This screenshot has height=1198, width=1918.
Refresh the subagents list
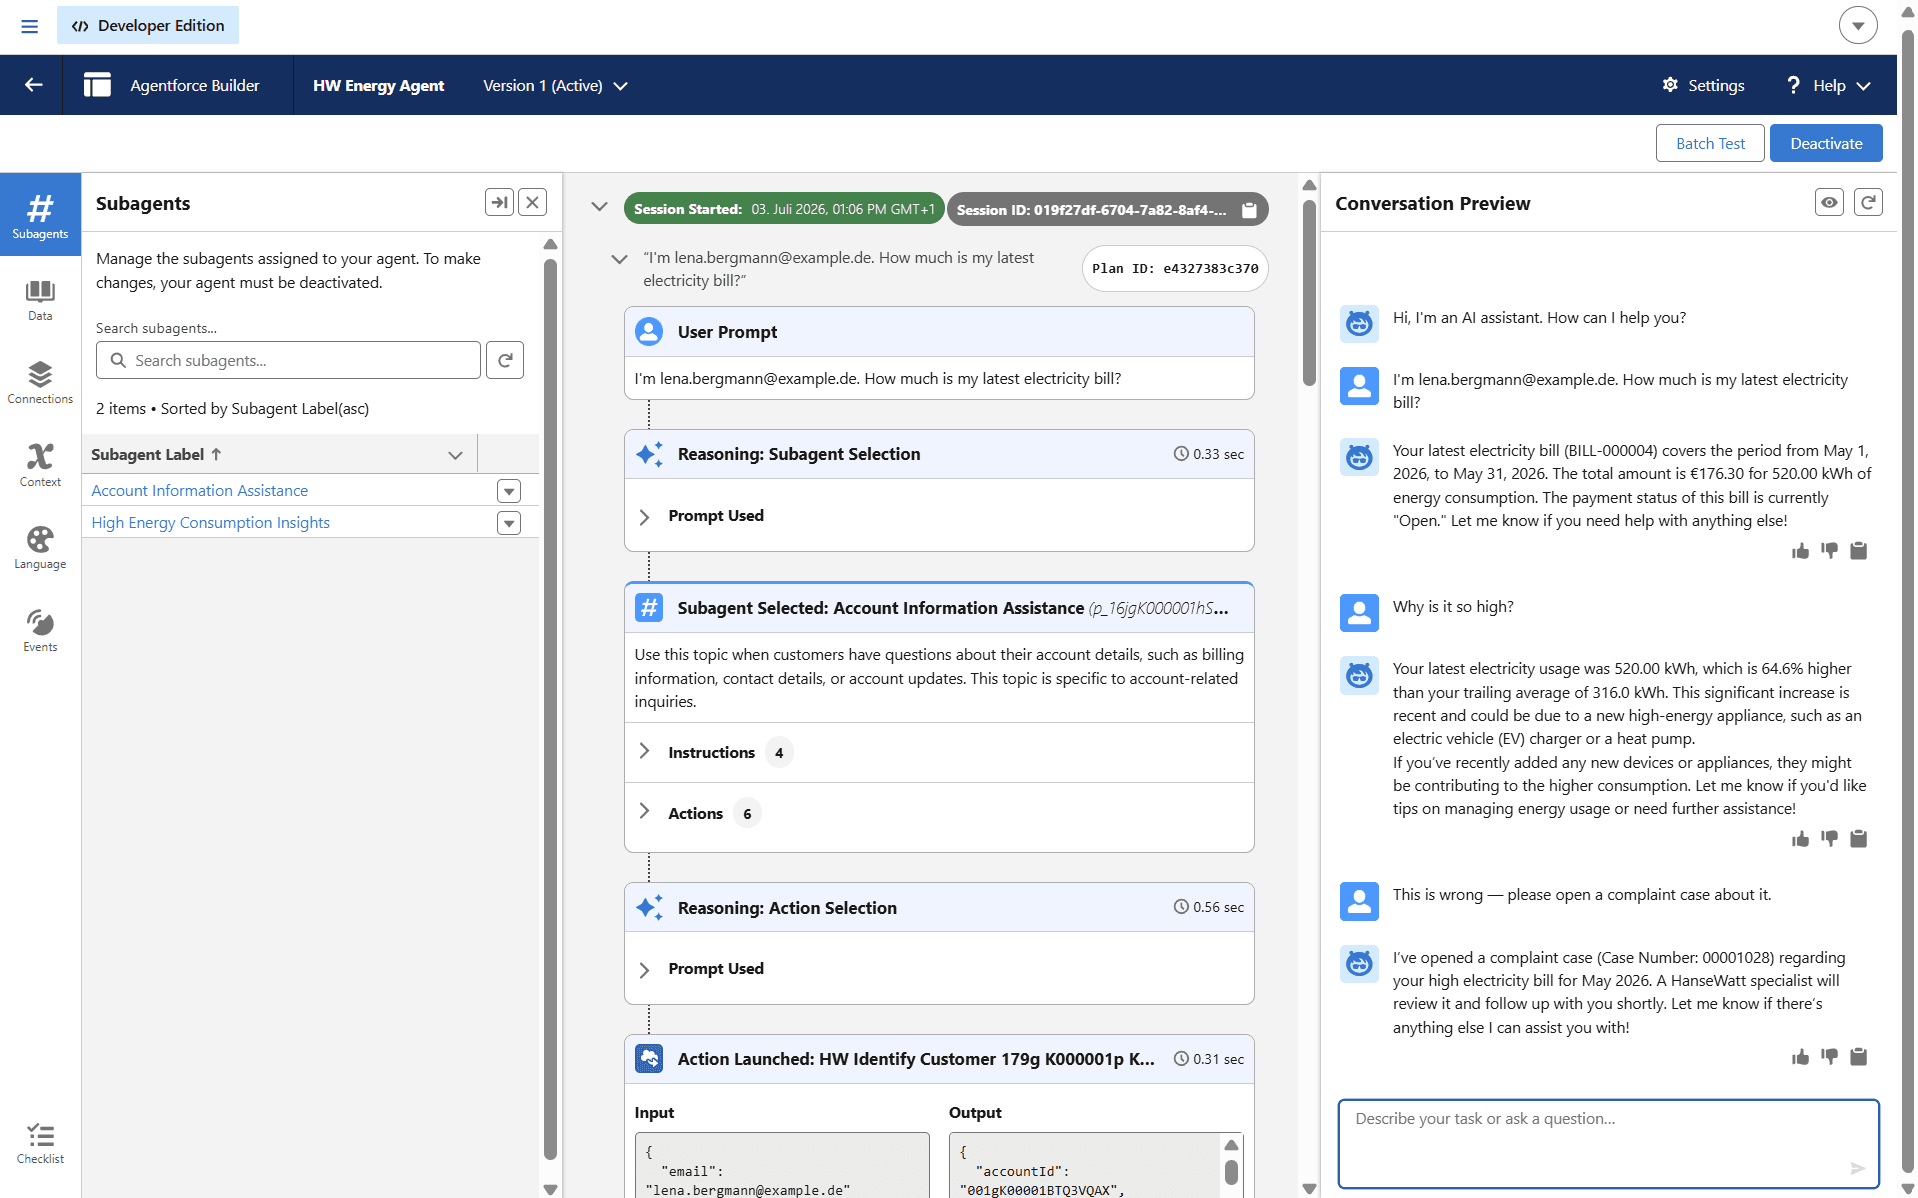click(x=505, y=360)
